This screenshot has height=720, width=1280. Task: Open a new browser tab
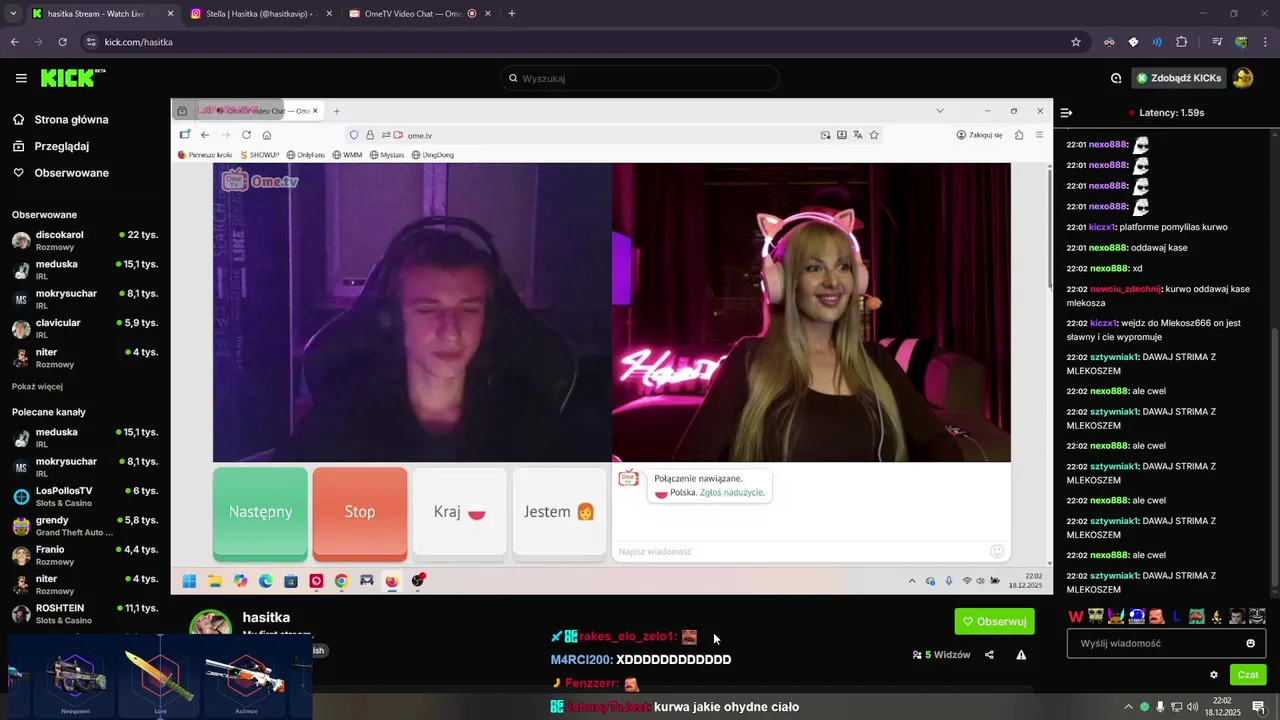pyautogui.click(x=512, y=14)
